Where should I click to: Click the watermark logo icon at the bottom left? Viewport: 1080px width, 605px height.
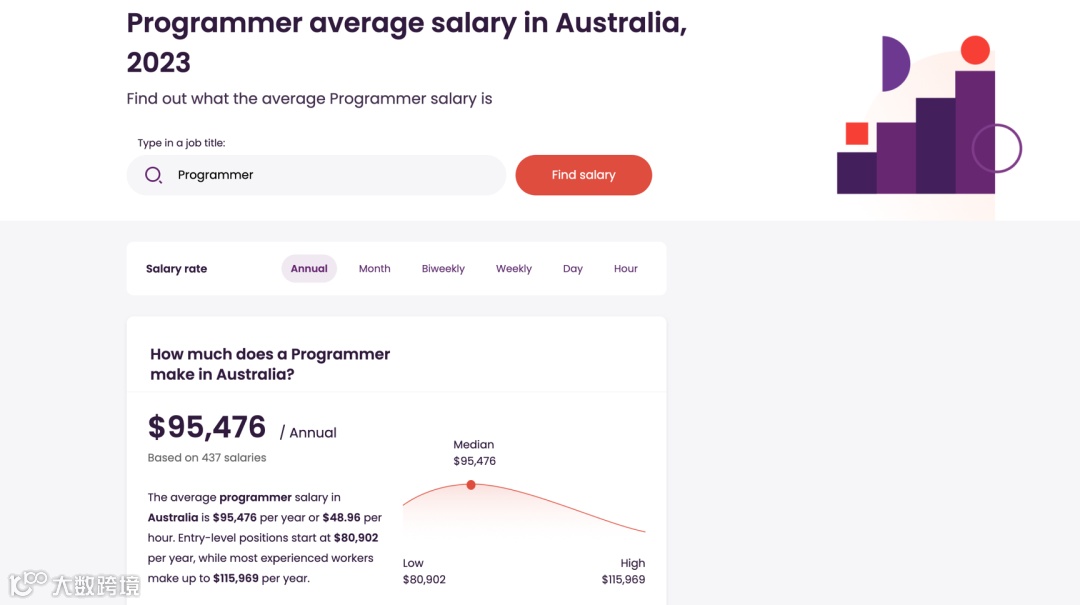pos(28,583)
